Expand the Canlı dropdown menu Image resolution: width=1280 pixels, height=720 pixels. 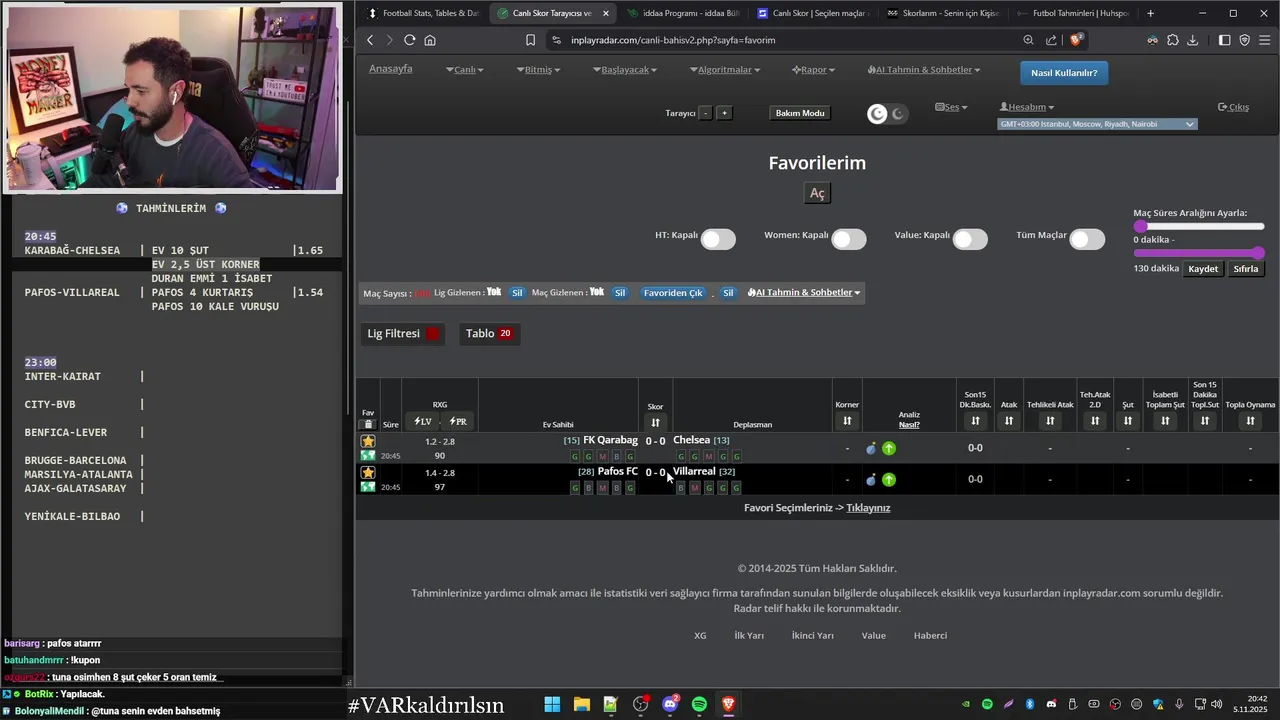(466, 70)
